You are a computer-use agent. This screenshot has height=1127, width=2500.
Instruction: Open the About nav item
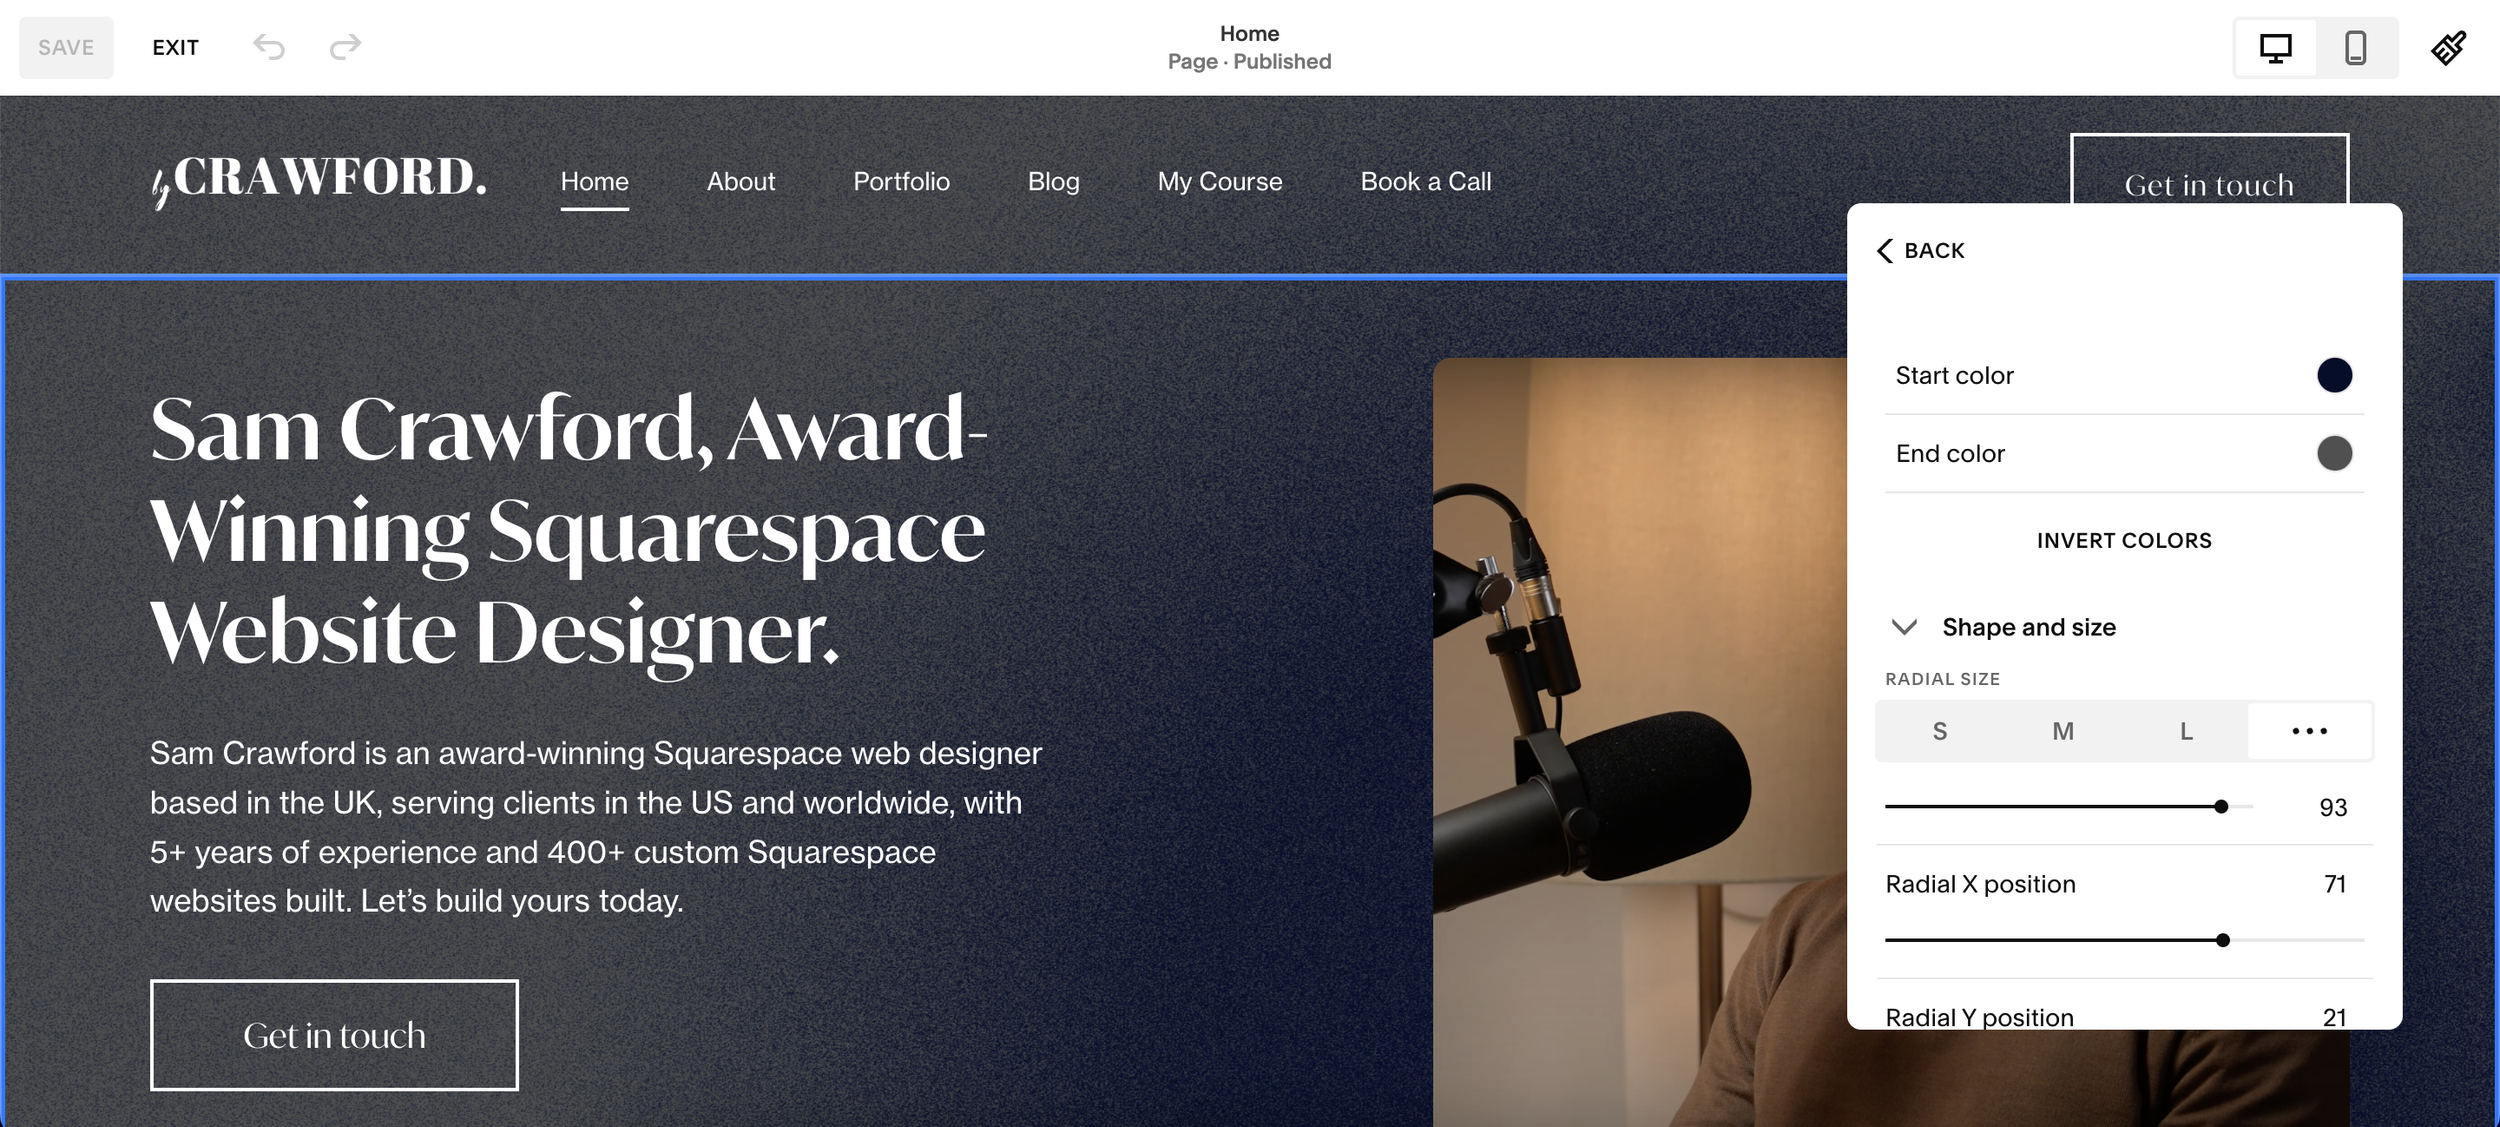click(741, 181)
